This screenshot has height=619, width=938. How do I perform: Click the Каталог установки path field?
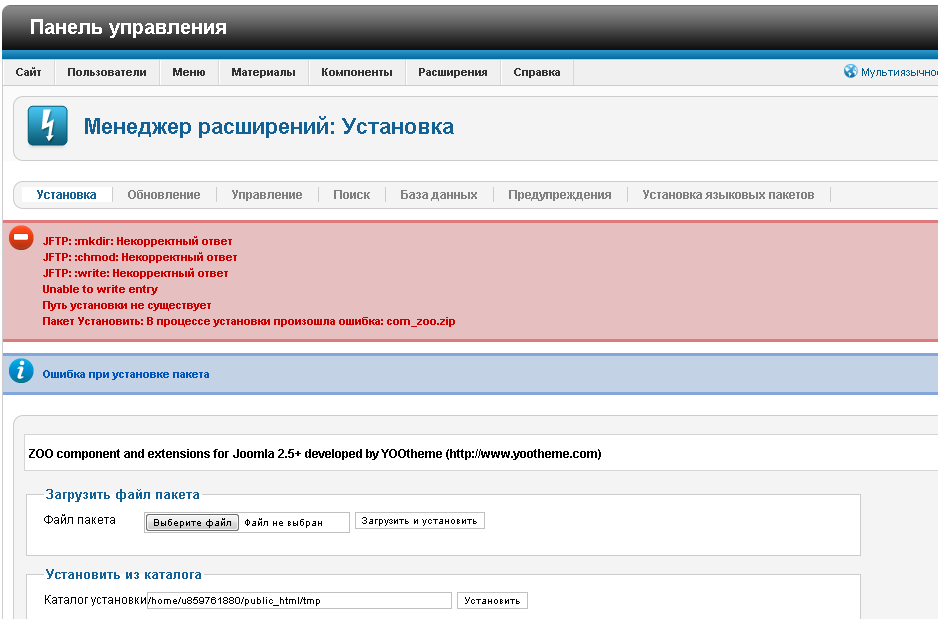click(x=299, y=601)
